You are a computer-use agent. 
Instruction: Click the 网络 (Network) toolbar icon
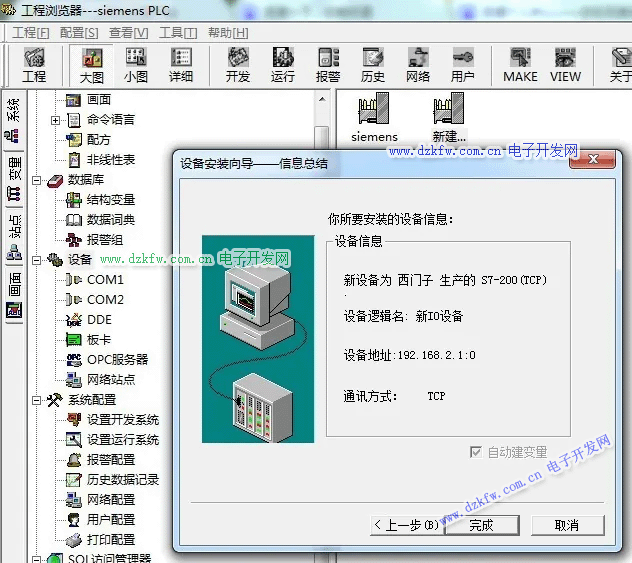pos(418,64)
